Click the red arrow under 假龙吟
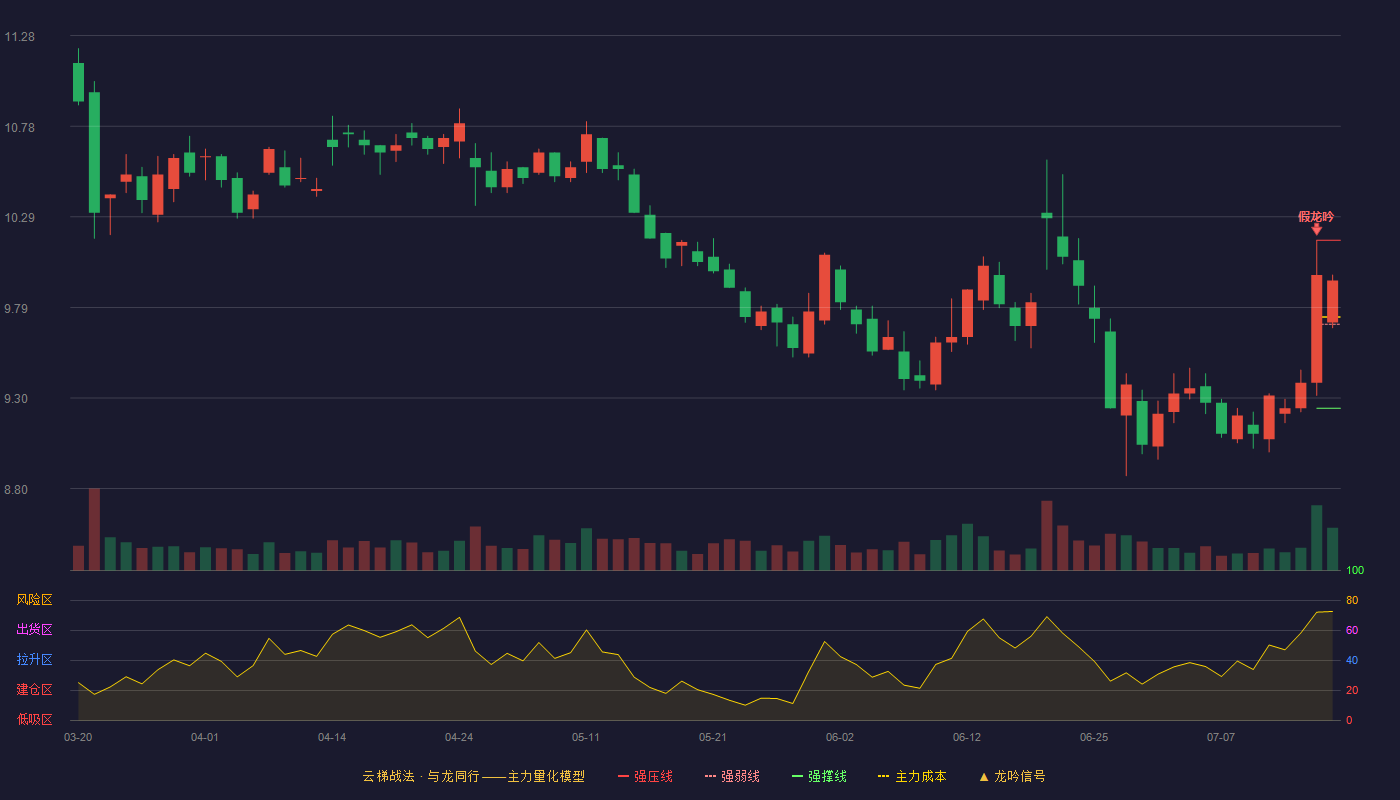 click(x=1316, y=230)
